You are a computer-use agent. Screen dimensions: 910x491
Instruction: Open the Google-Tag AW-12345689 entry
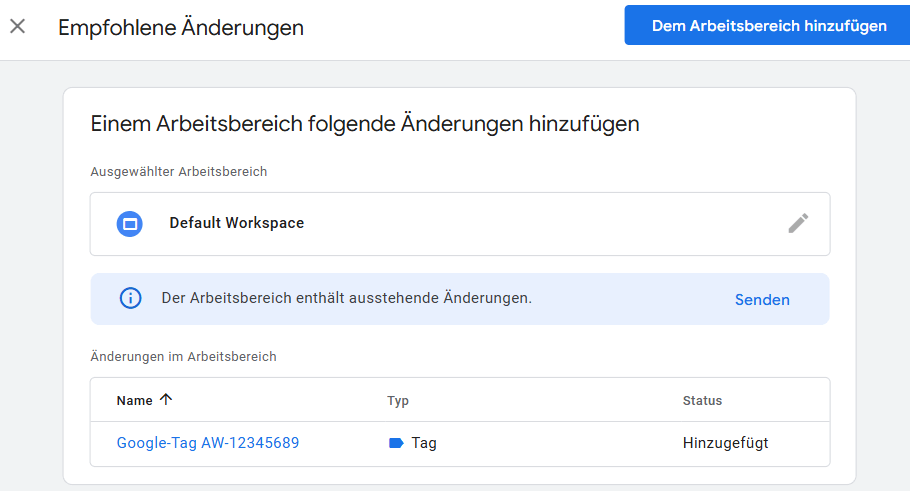tap(208, 443)
